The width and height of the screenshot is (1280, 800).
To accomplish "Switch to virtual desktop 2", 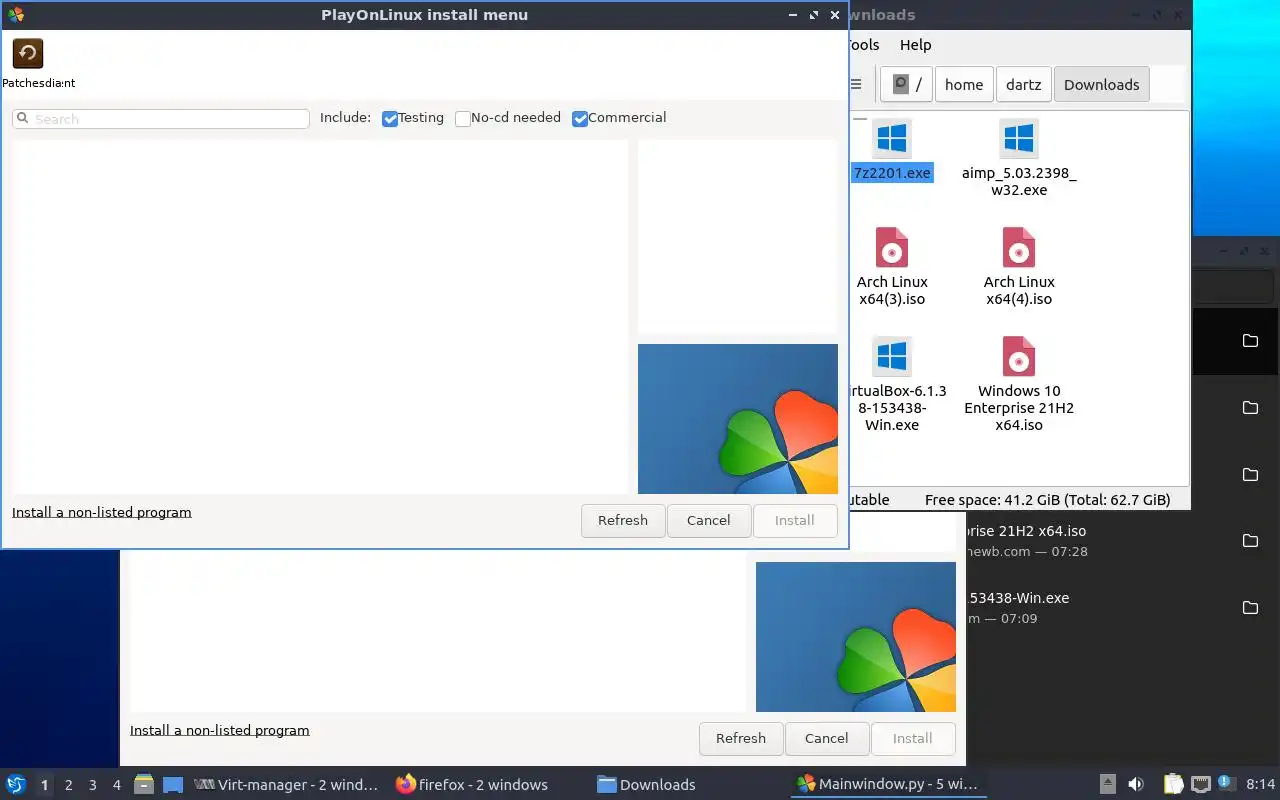I will click(x=69, y=785).
